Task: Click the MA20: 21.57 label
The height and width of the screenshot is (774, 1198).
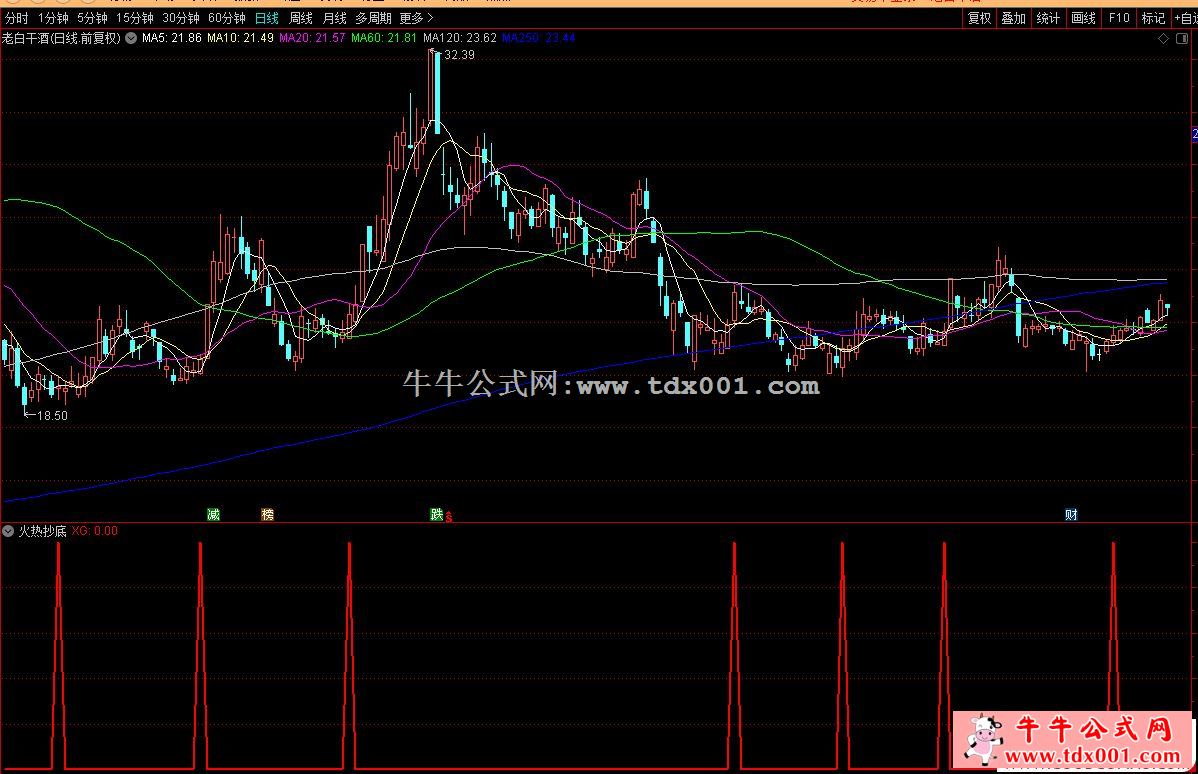Action: (x=312, y=37)
